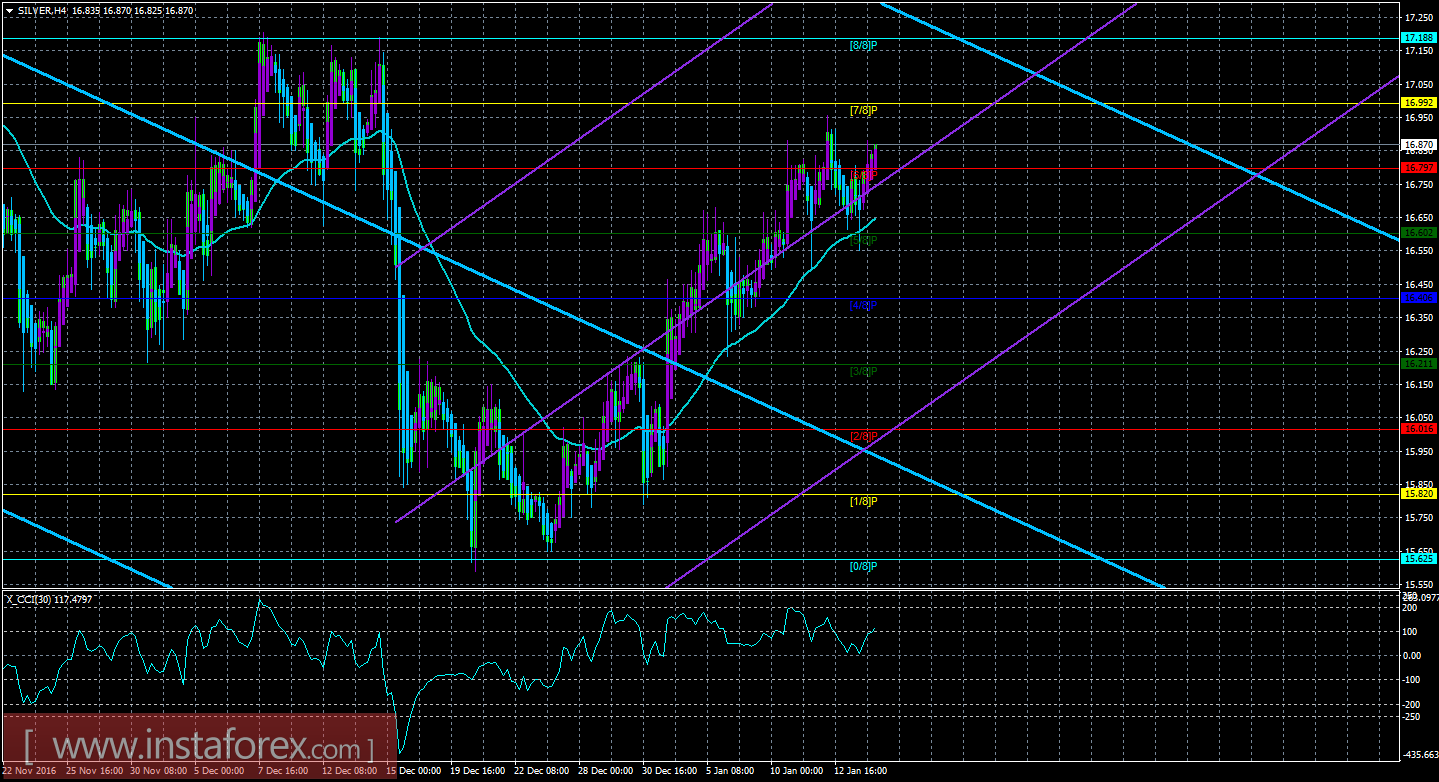Click the [3/8]P Murrey level label
The image size is (1439, 782).
tap(863, 371)
